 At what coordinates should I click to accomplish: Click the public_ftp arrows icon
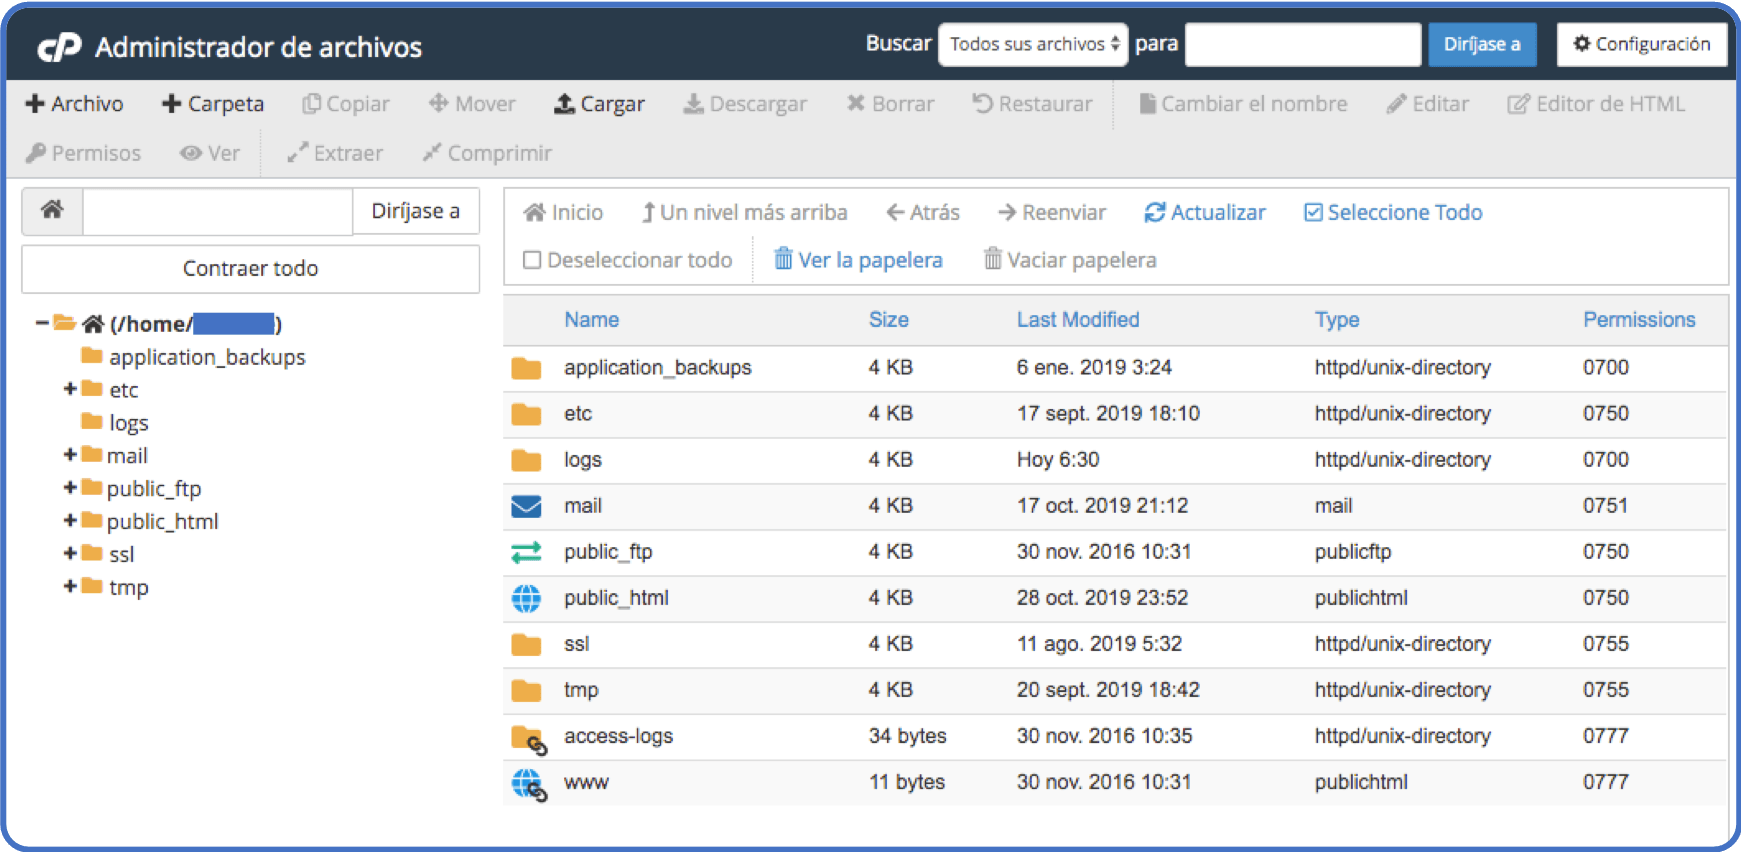click(x=526, y=552)
